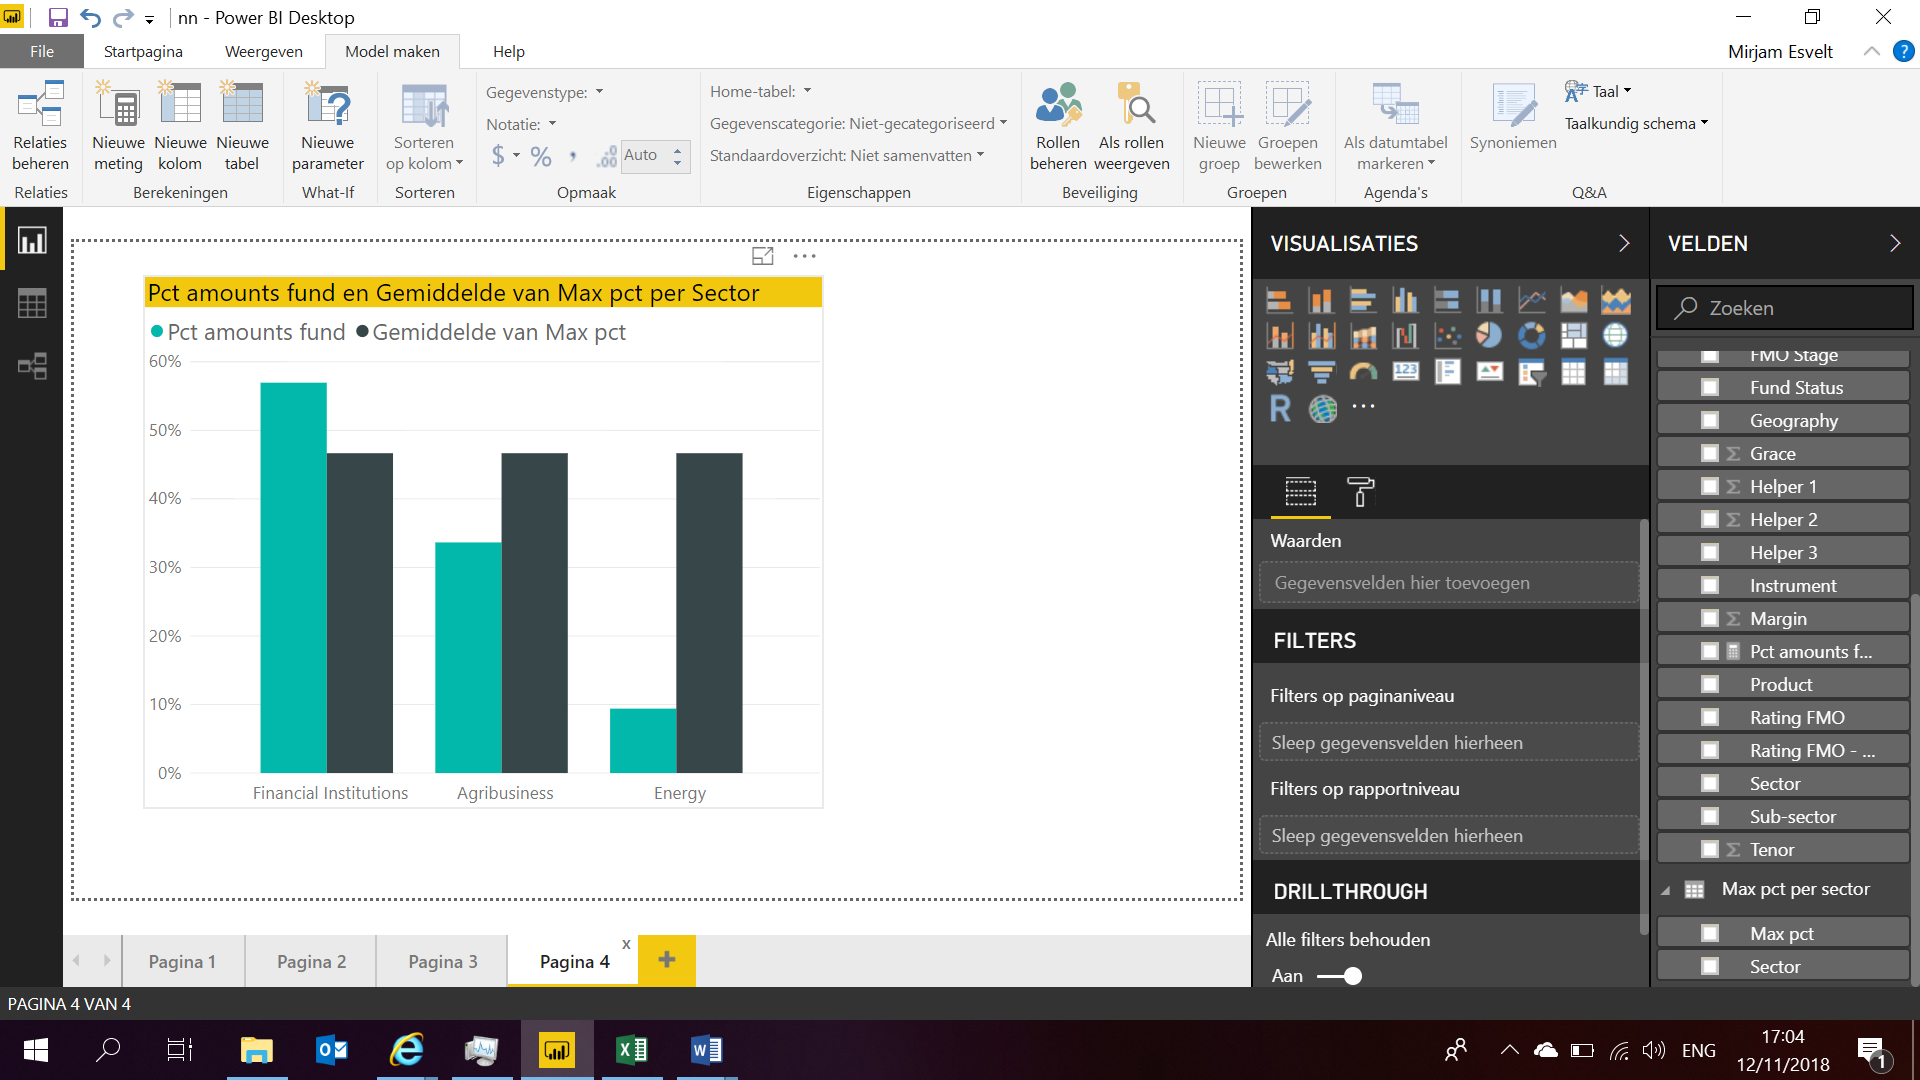This screenshot has height=1080, width=1920.
Task: Add a new page with plus button
Action: click(667, 960)
